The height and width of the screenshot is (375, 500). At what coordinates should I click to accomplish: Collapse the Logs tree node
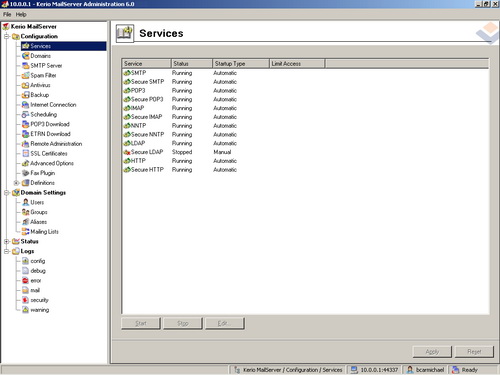(x=6, y=251)
